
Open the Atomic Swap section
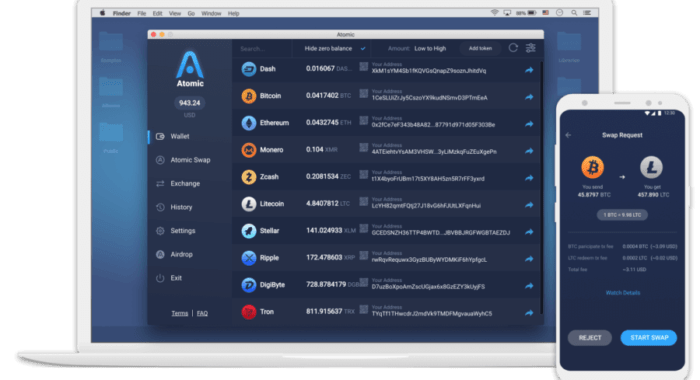tap(190, 160)
